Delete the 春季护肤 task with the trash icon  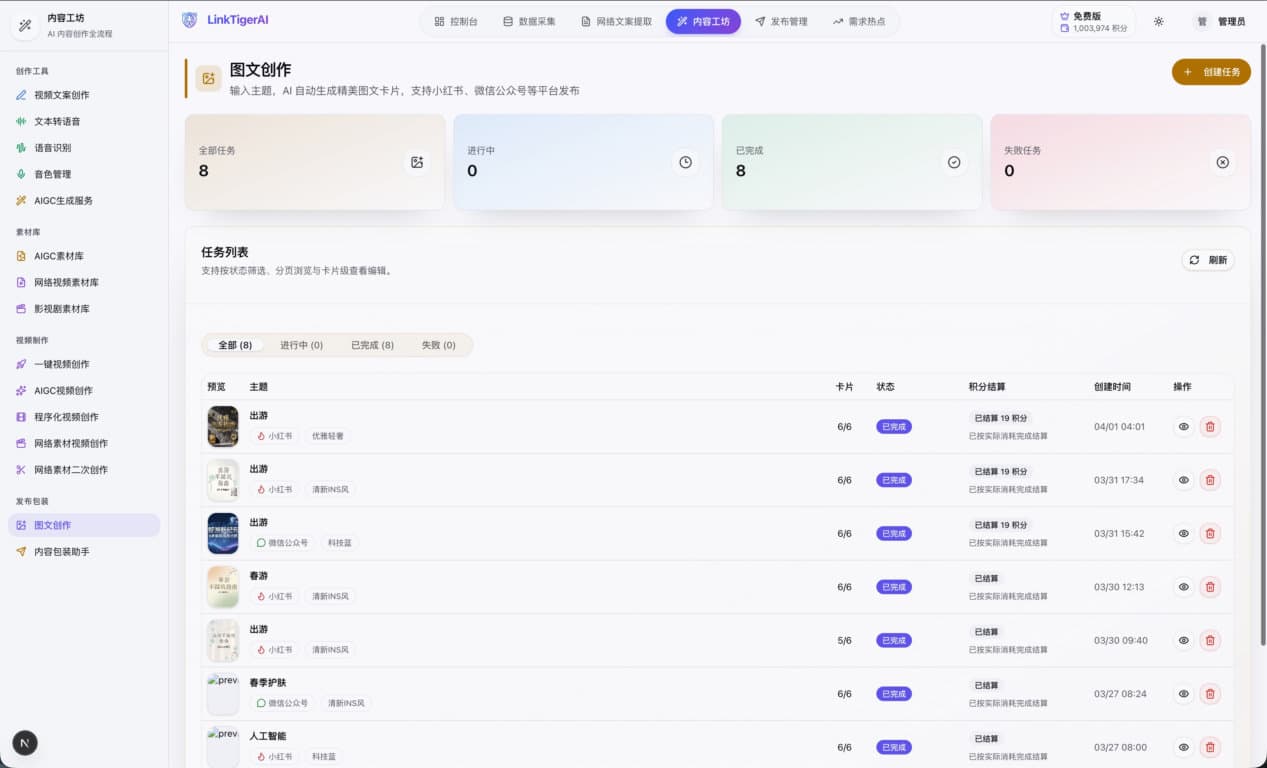tap(1210, 694)
